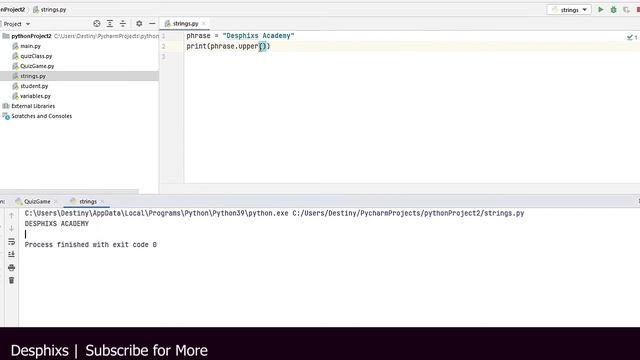Click 'Process finished with exit code 0' text
This screenshot has height=360, width=640.
[x=91, y=244]
